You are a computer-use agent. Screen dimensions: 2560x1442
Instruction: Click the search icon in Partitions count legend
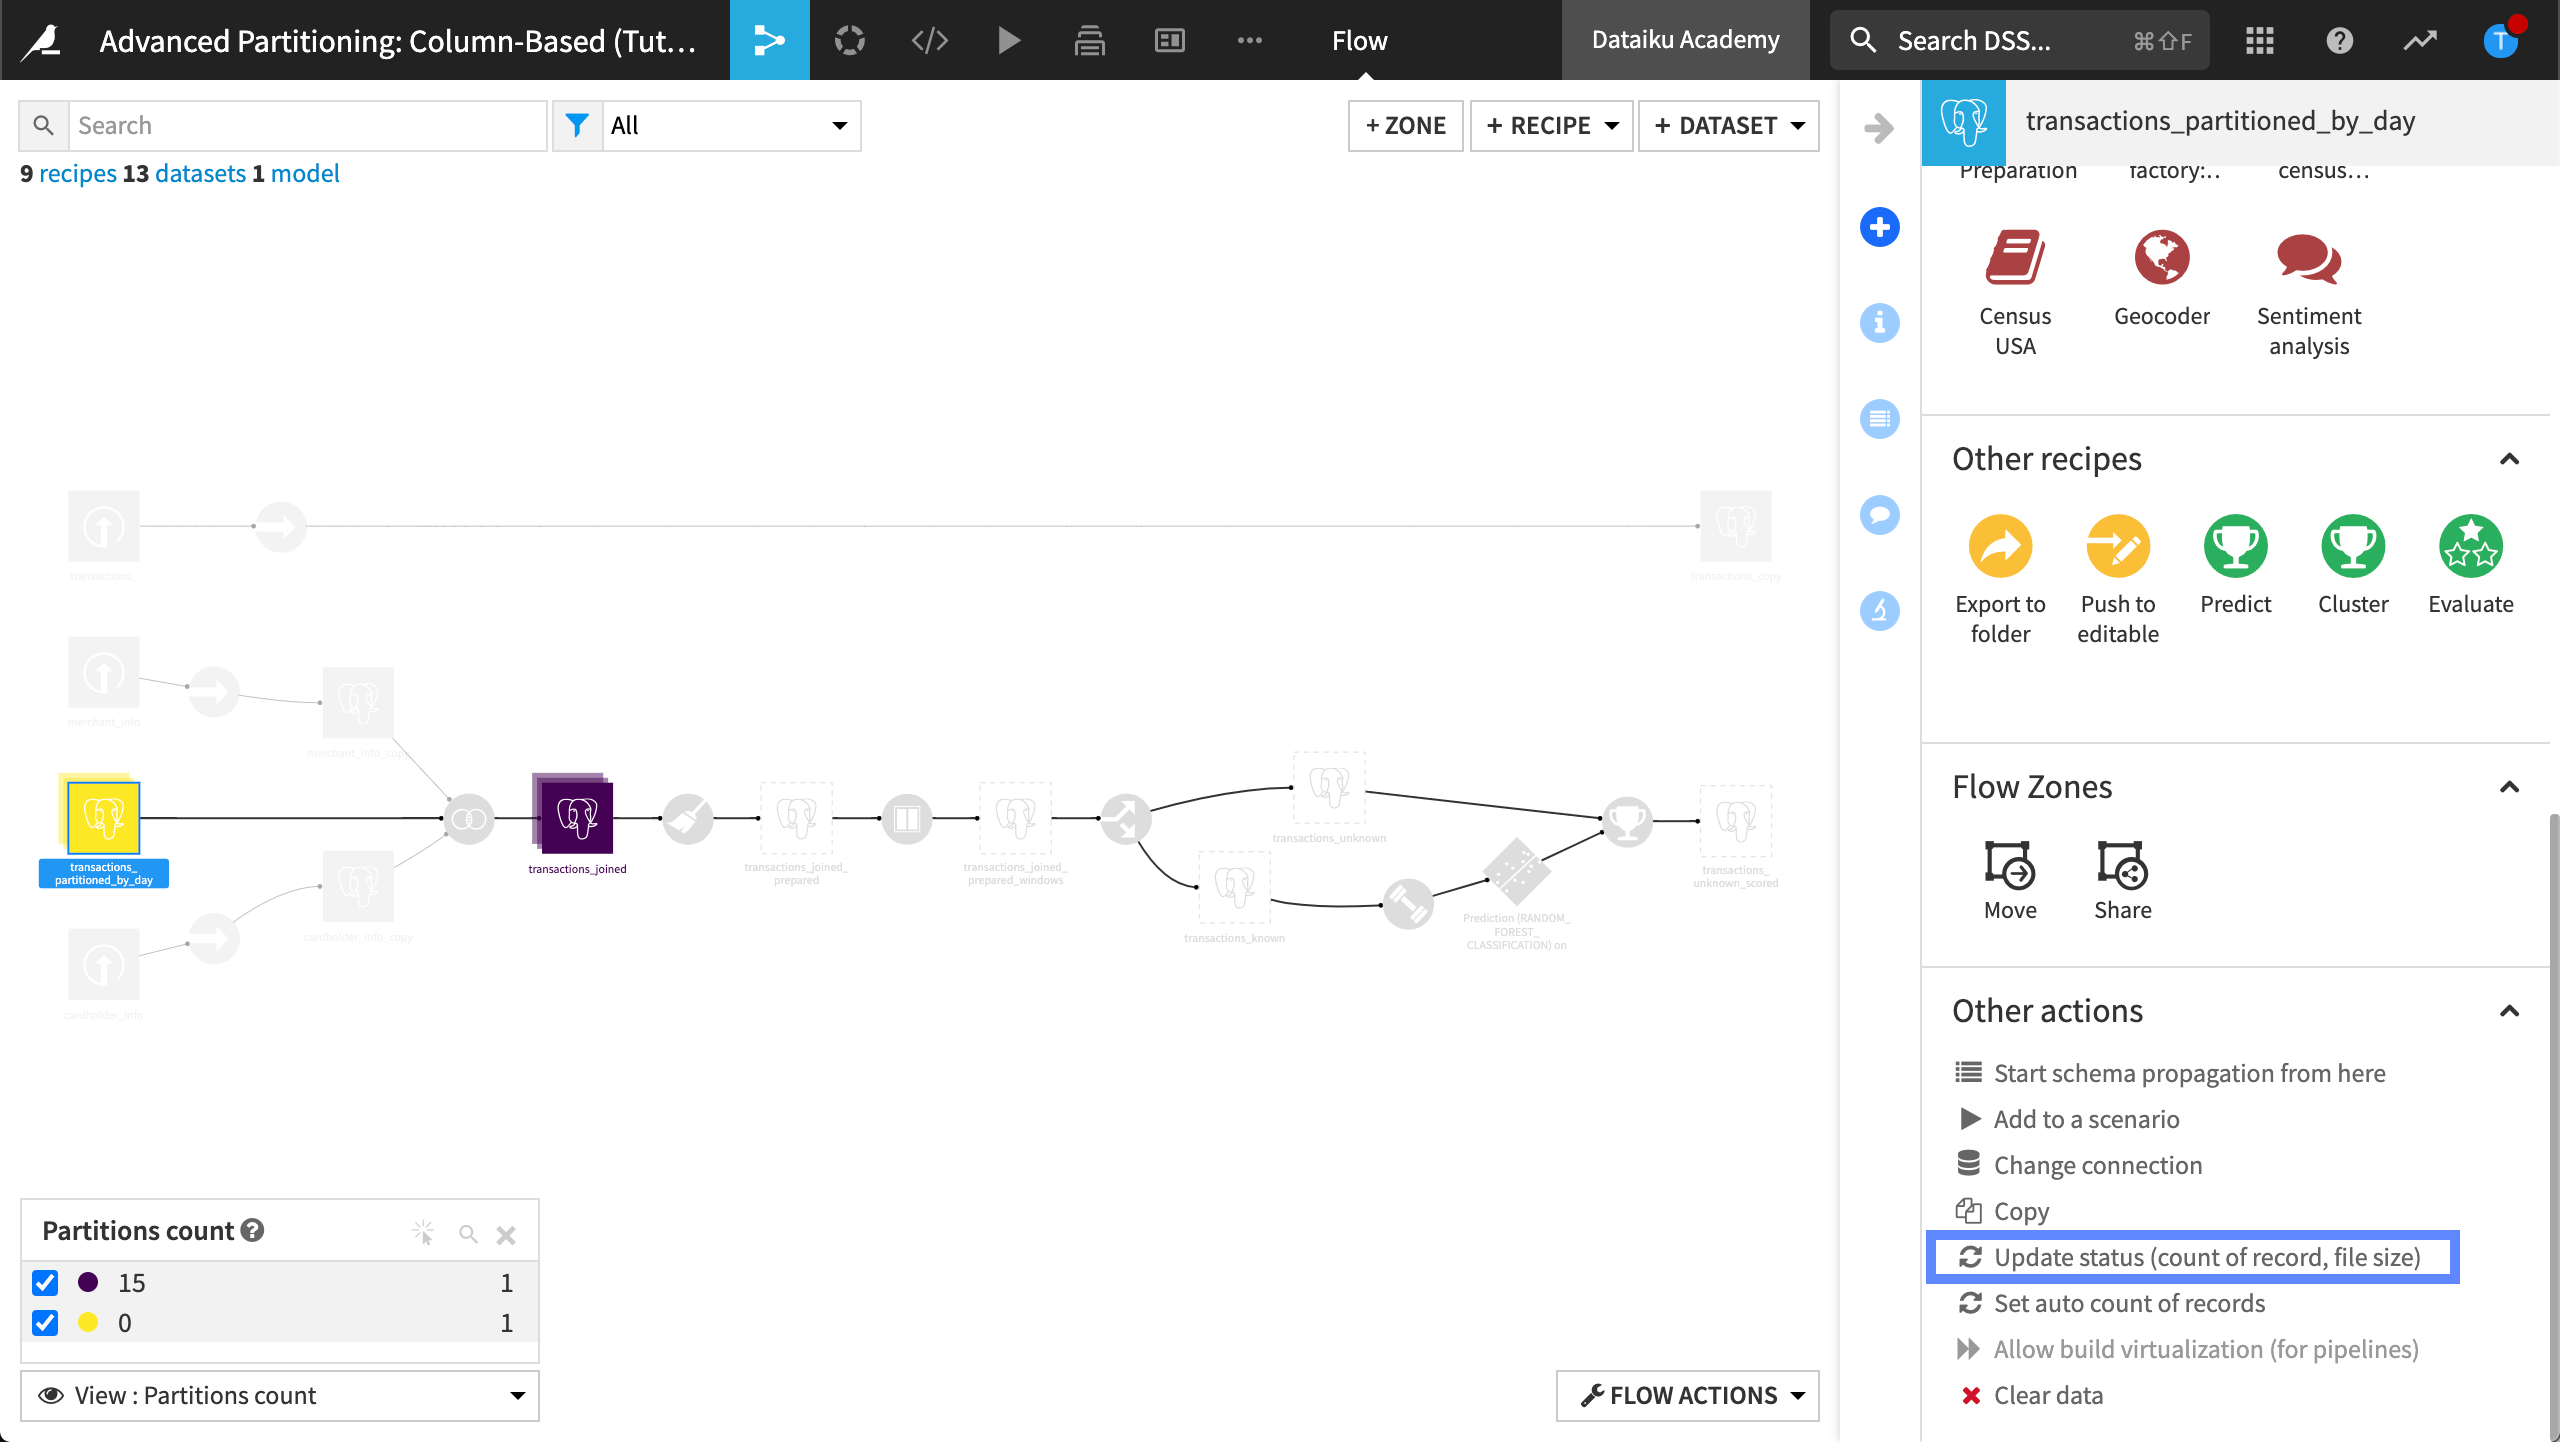click(x=467, y=1233)
